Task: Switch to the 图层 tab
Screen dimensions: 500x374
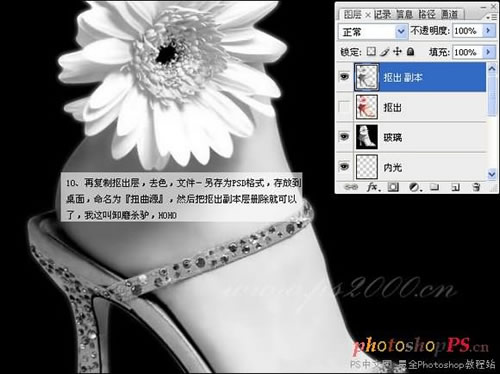Action: [353, 14]
